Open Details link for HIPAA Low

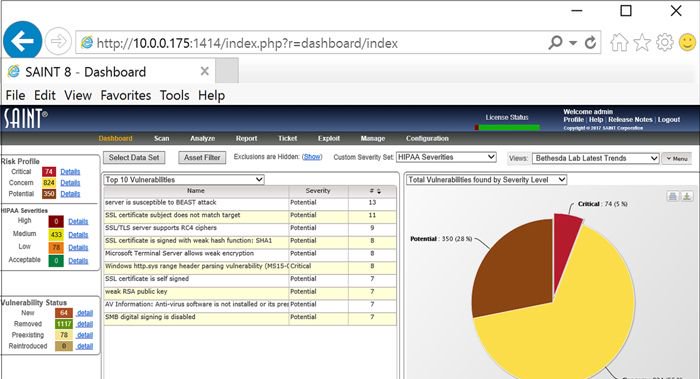pyautogui.click(x=78, y=247)
